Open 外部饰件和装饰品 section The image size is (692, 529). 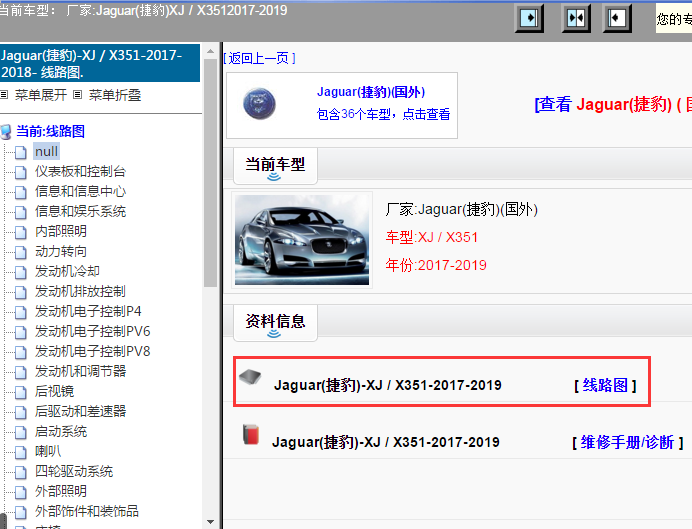coord(86,511)
